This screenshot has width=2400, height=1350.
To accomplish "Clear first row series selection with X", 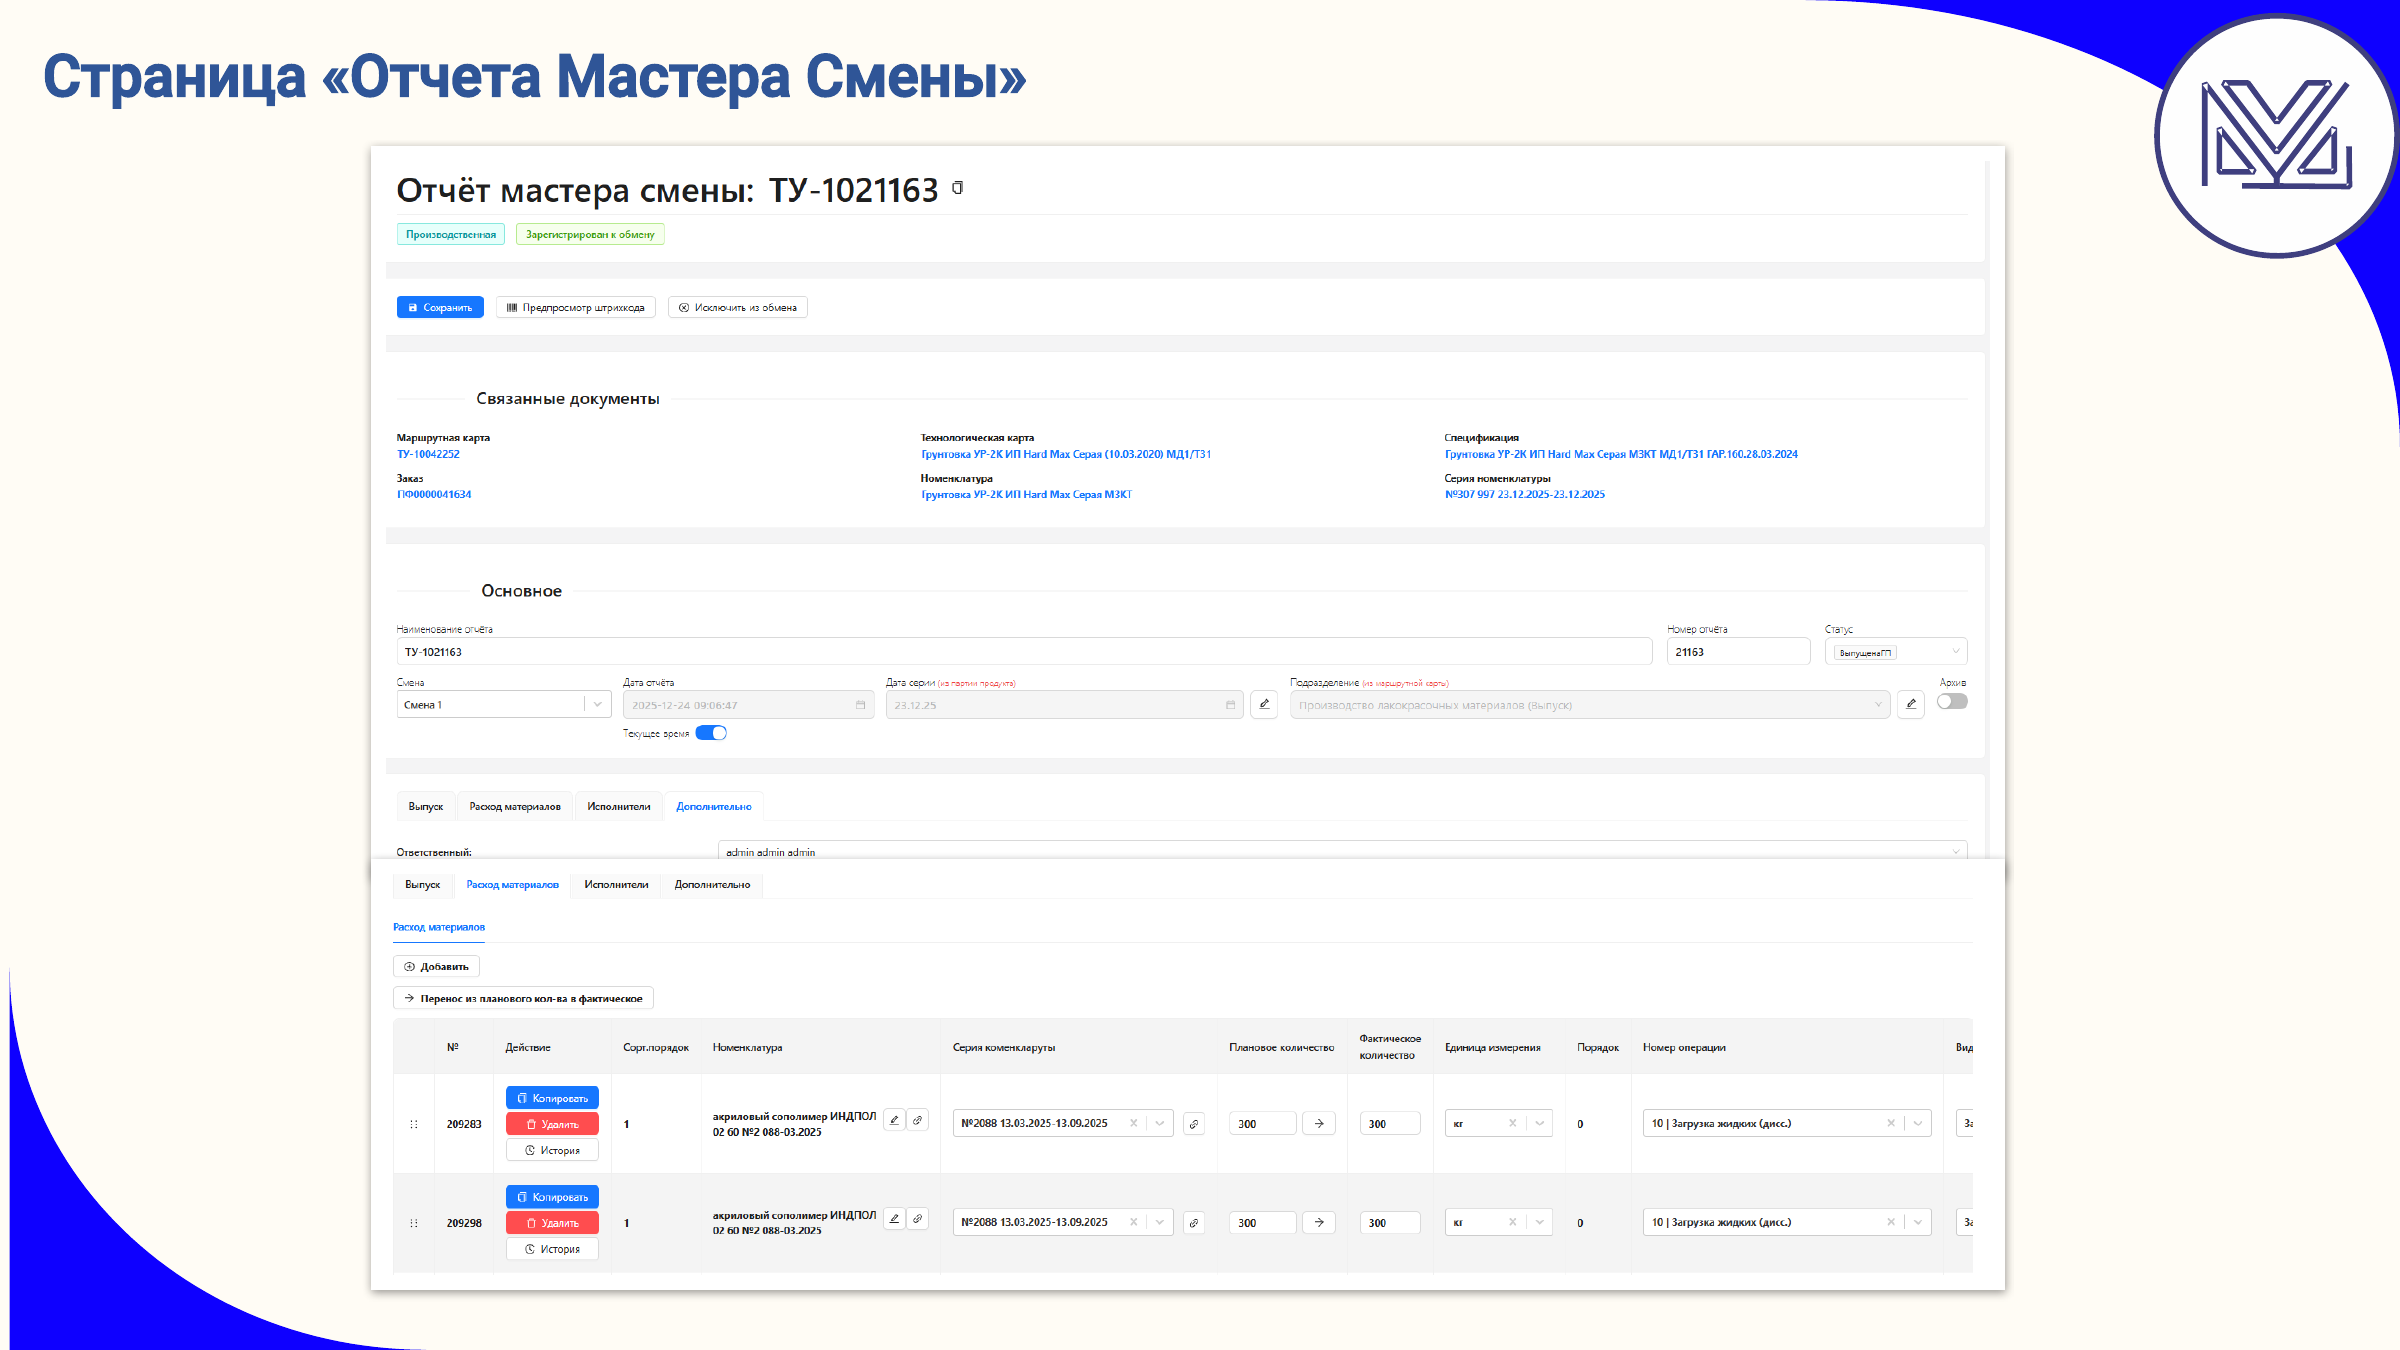I will (x=1133, y=1123).
